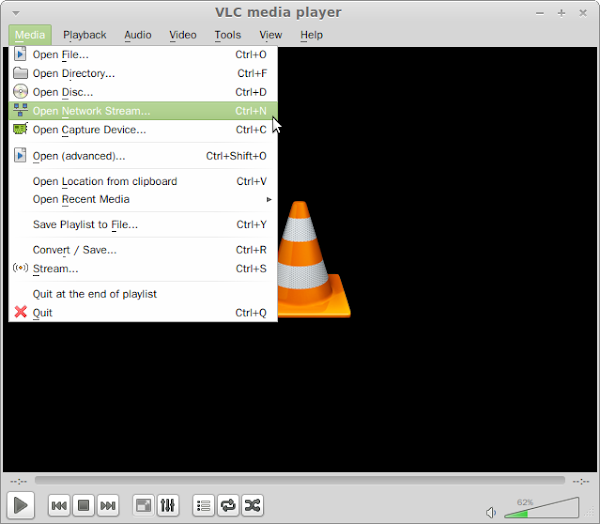Viewport: 600px width, 524px height.
Task: Expand Open Recent Media submenu
Action: pos(143,199)
